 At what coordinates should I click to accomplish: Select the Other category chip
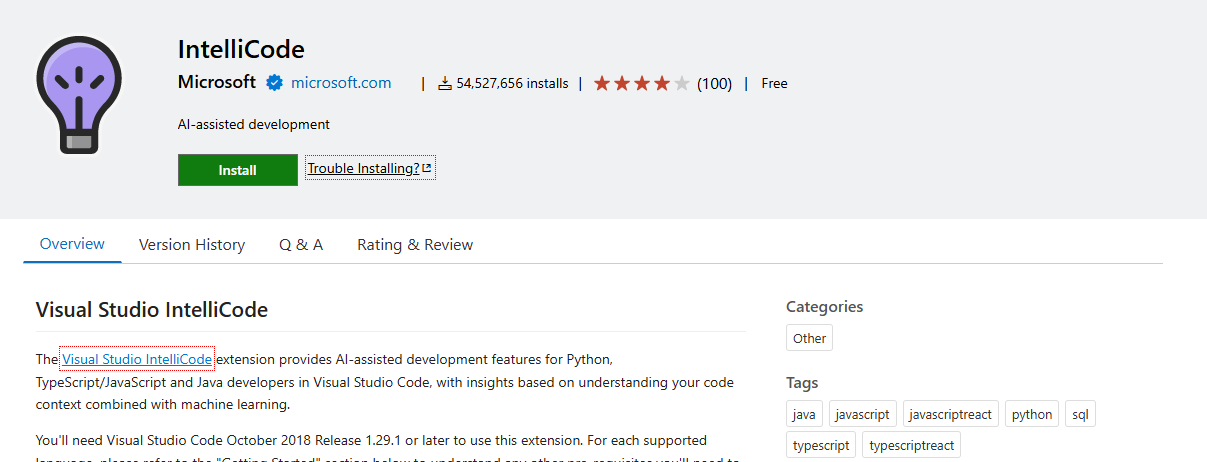pyautogui.click(x=809, y=338)
